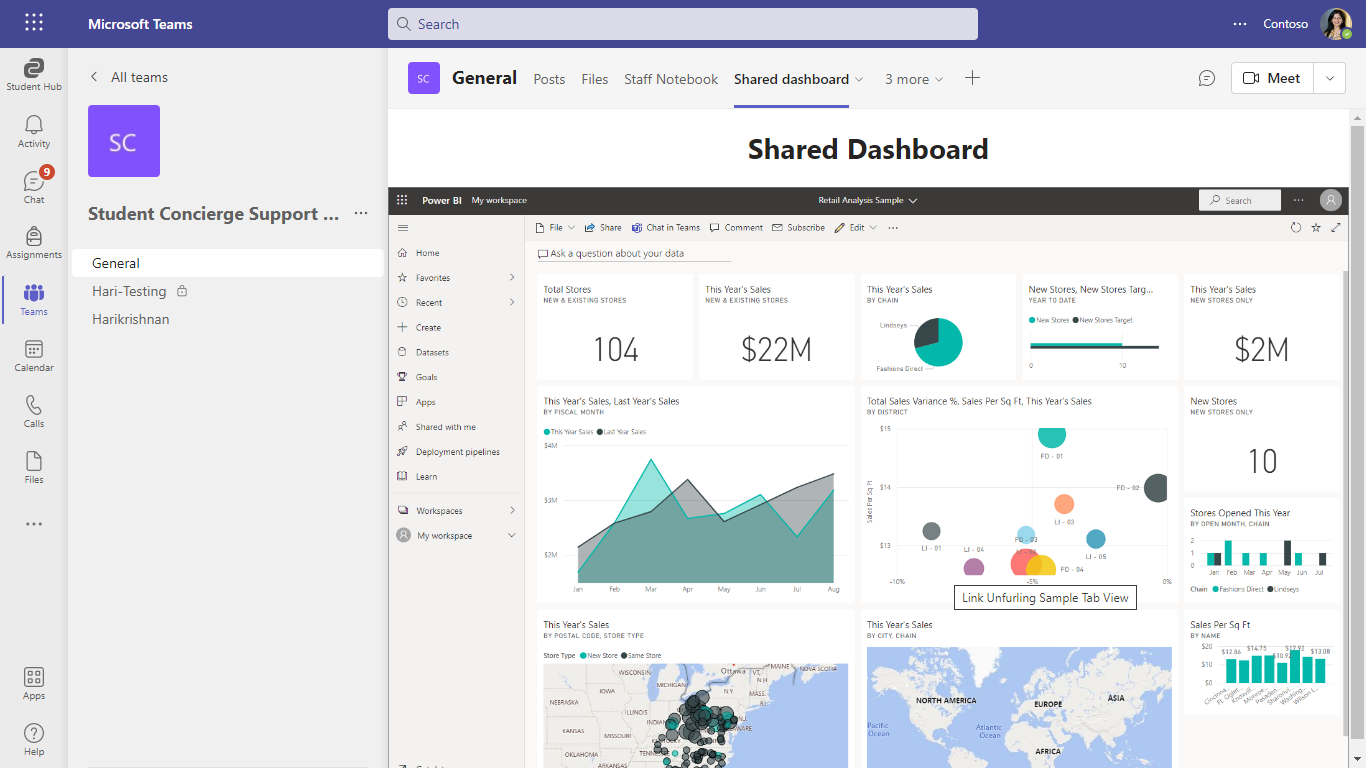Switch to the Posts tab
Viewport: 1366px width, 768px height.
click(x=549, y=79)
